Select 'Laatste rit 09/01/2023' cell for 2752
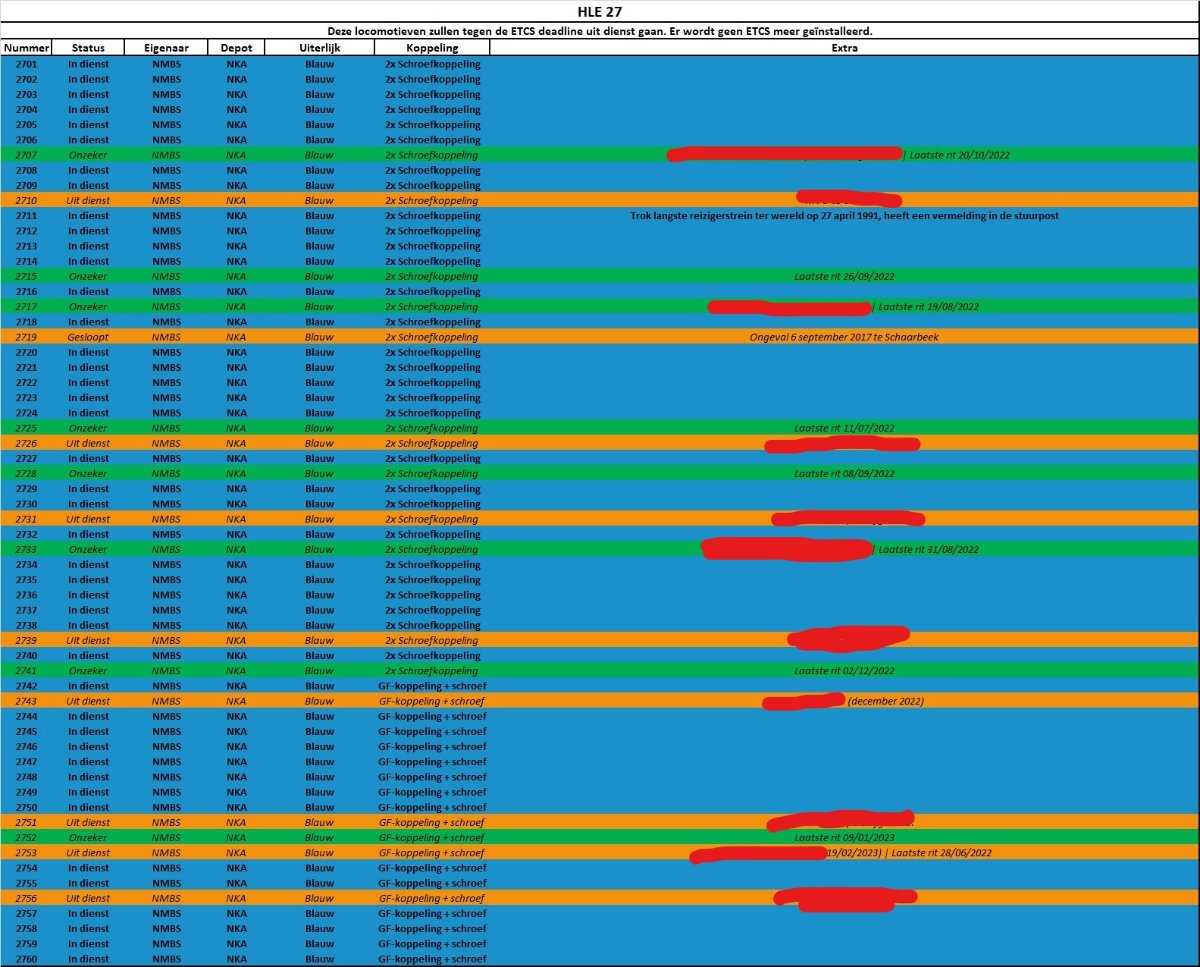This screenshot has width=1200, height=967. (844, 838)
